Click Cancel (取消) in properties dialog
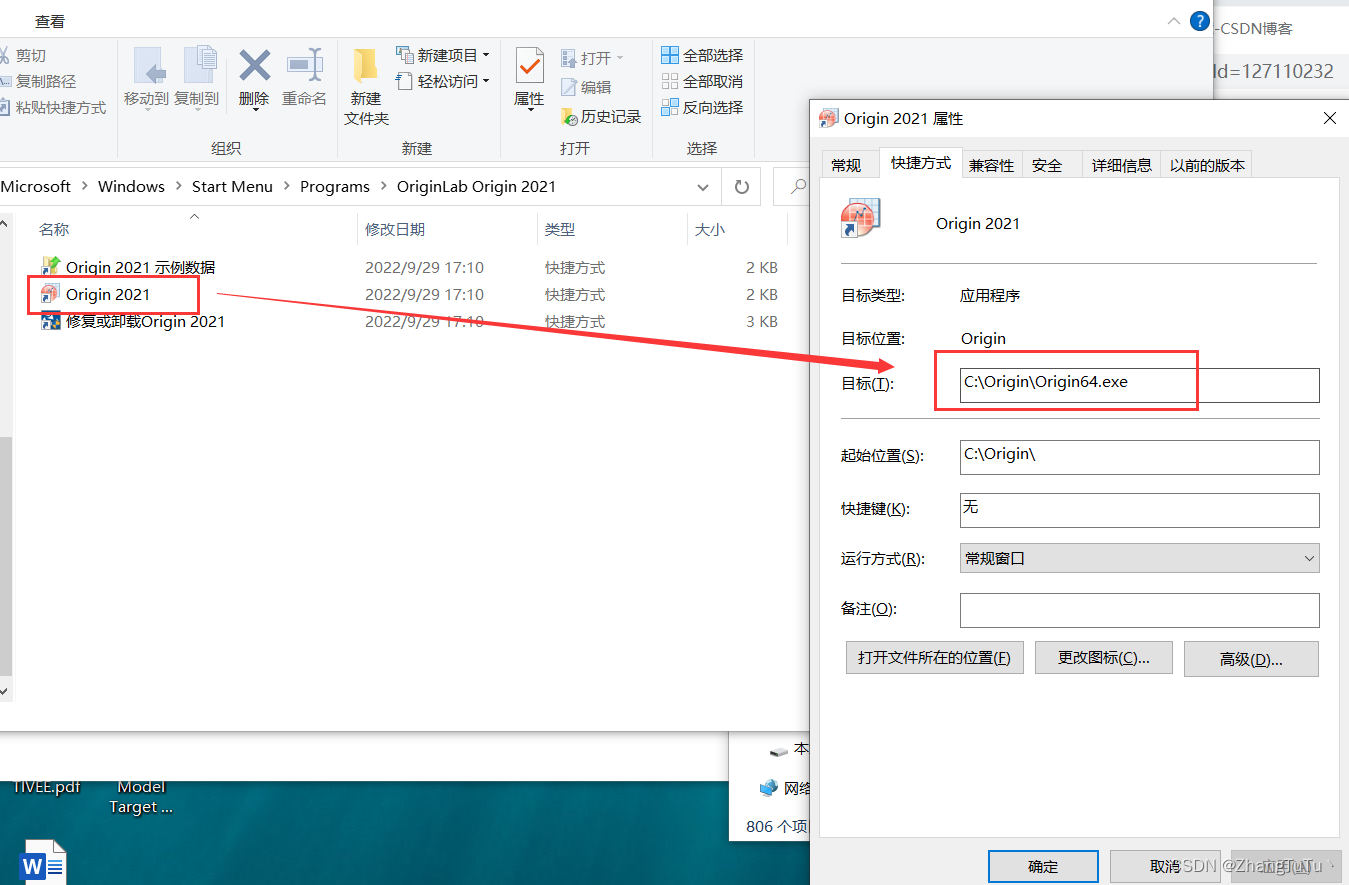1349x885 pixels. point(1165,866)
